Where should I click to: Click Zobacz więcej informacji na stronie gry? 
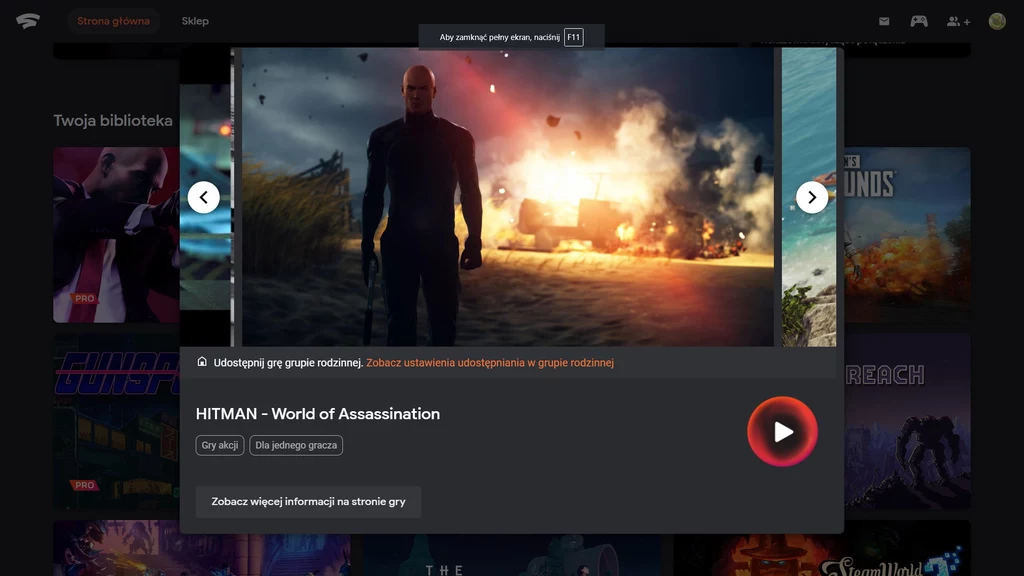[x=308, y=502]
